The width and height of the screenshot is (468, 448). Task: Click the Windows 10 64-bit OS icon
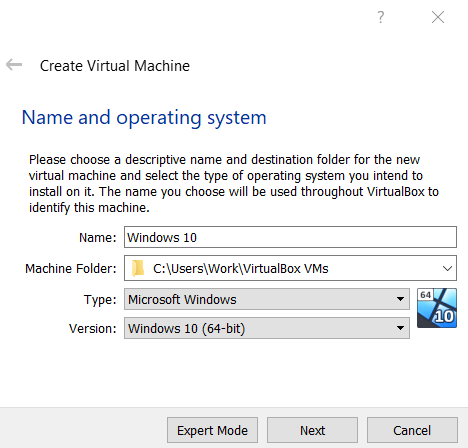(x=437, y=308)
